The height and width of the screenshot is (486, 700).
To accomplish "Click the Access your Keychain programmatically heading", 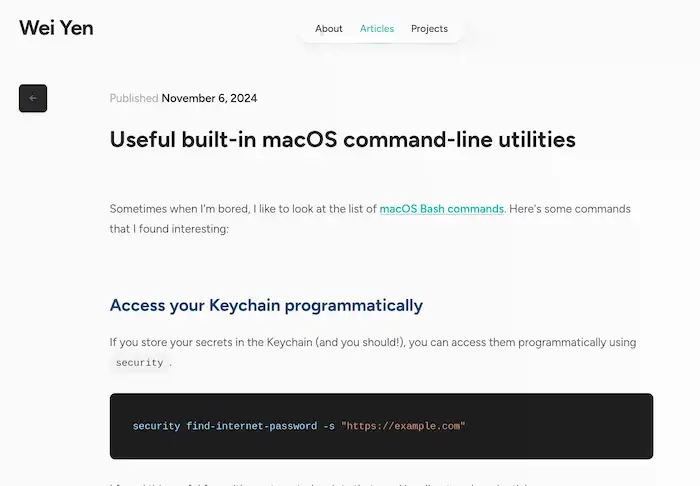I will pos(266,305).
